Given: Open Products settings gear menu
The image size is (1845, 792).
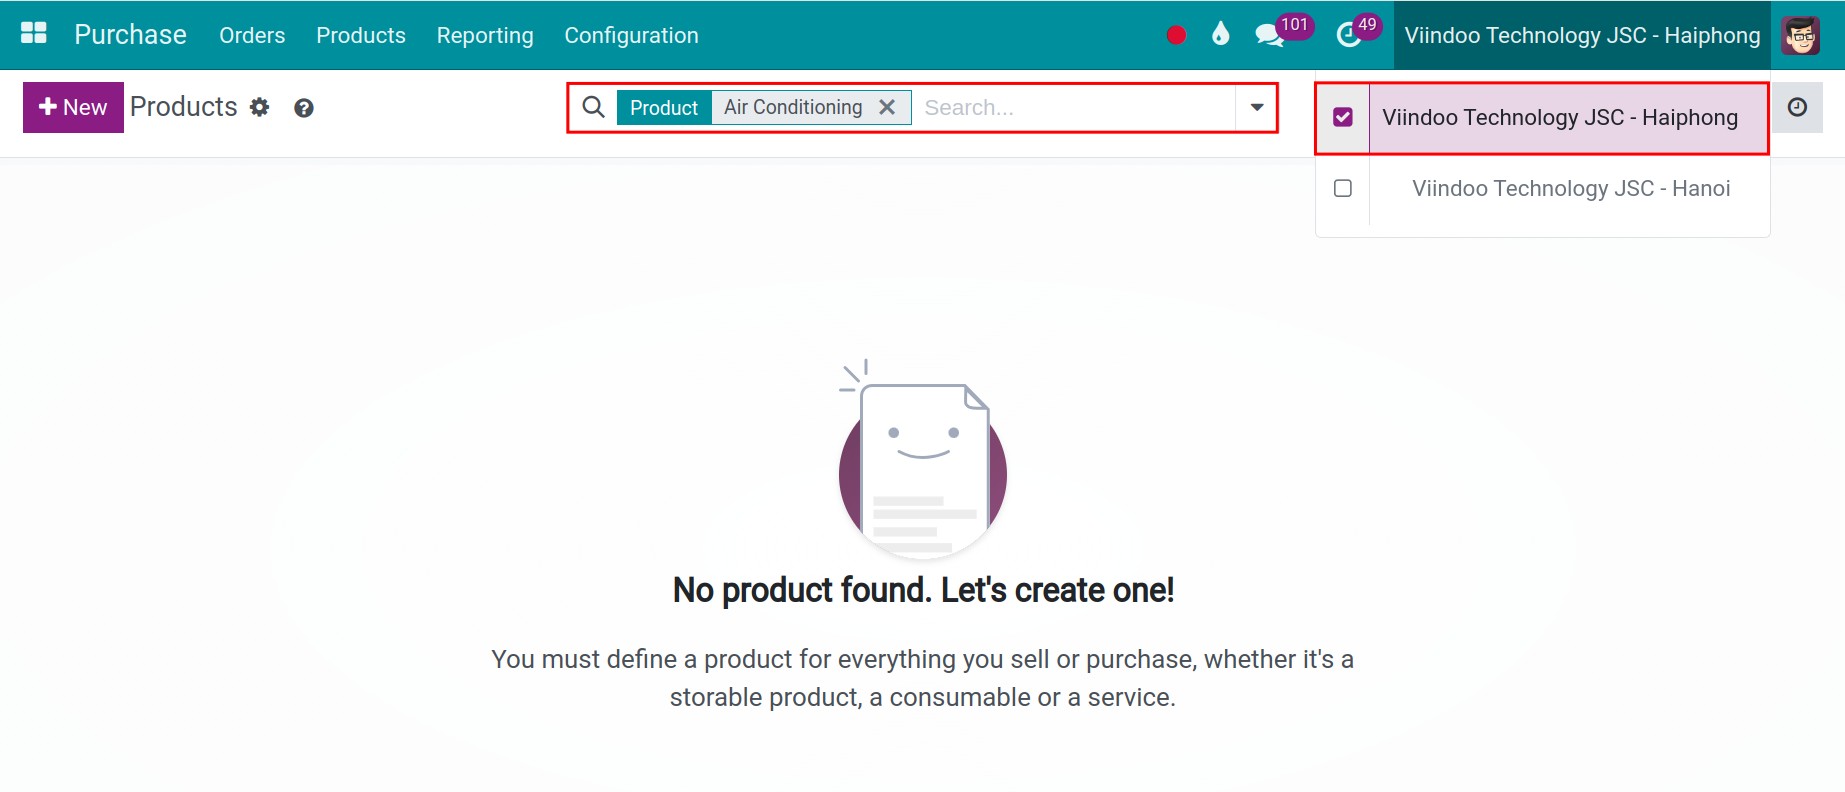Looking at the screenshot, I should [260, 107].
